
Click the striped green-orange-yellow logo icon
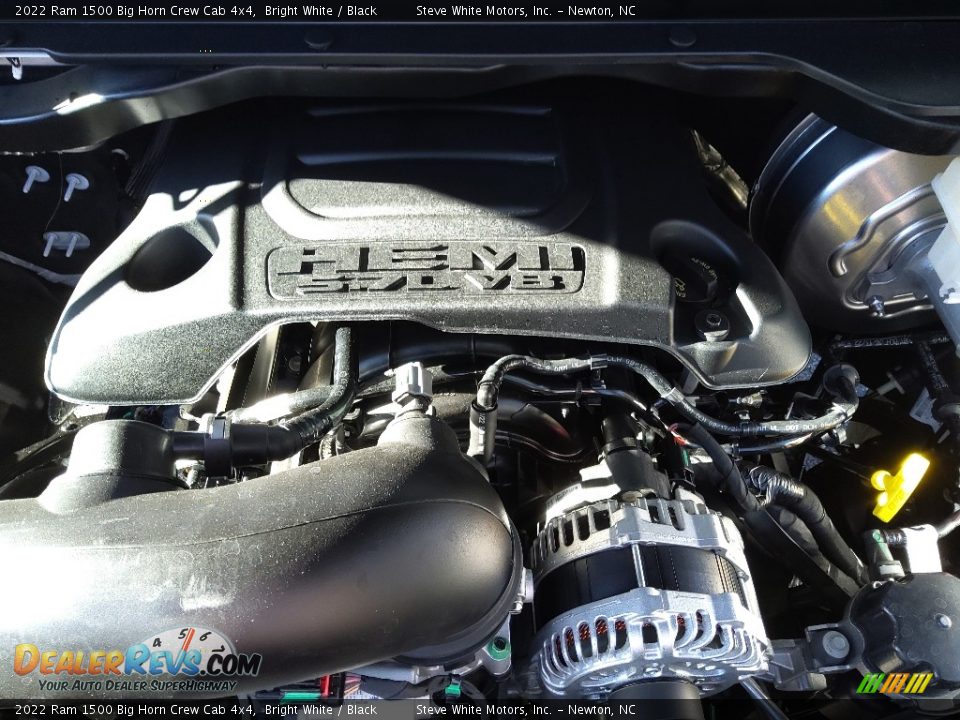(894, 683)
